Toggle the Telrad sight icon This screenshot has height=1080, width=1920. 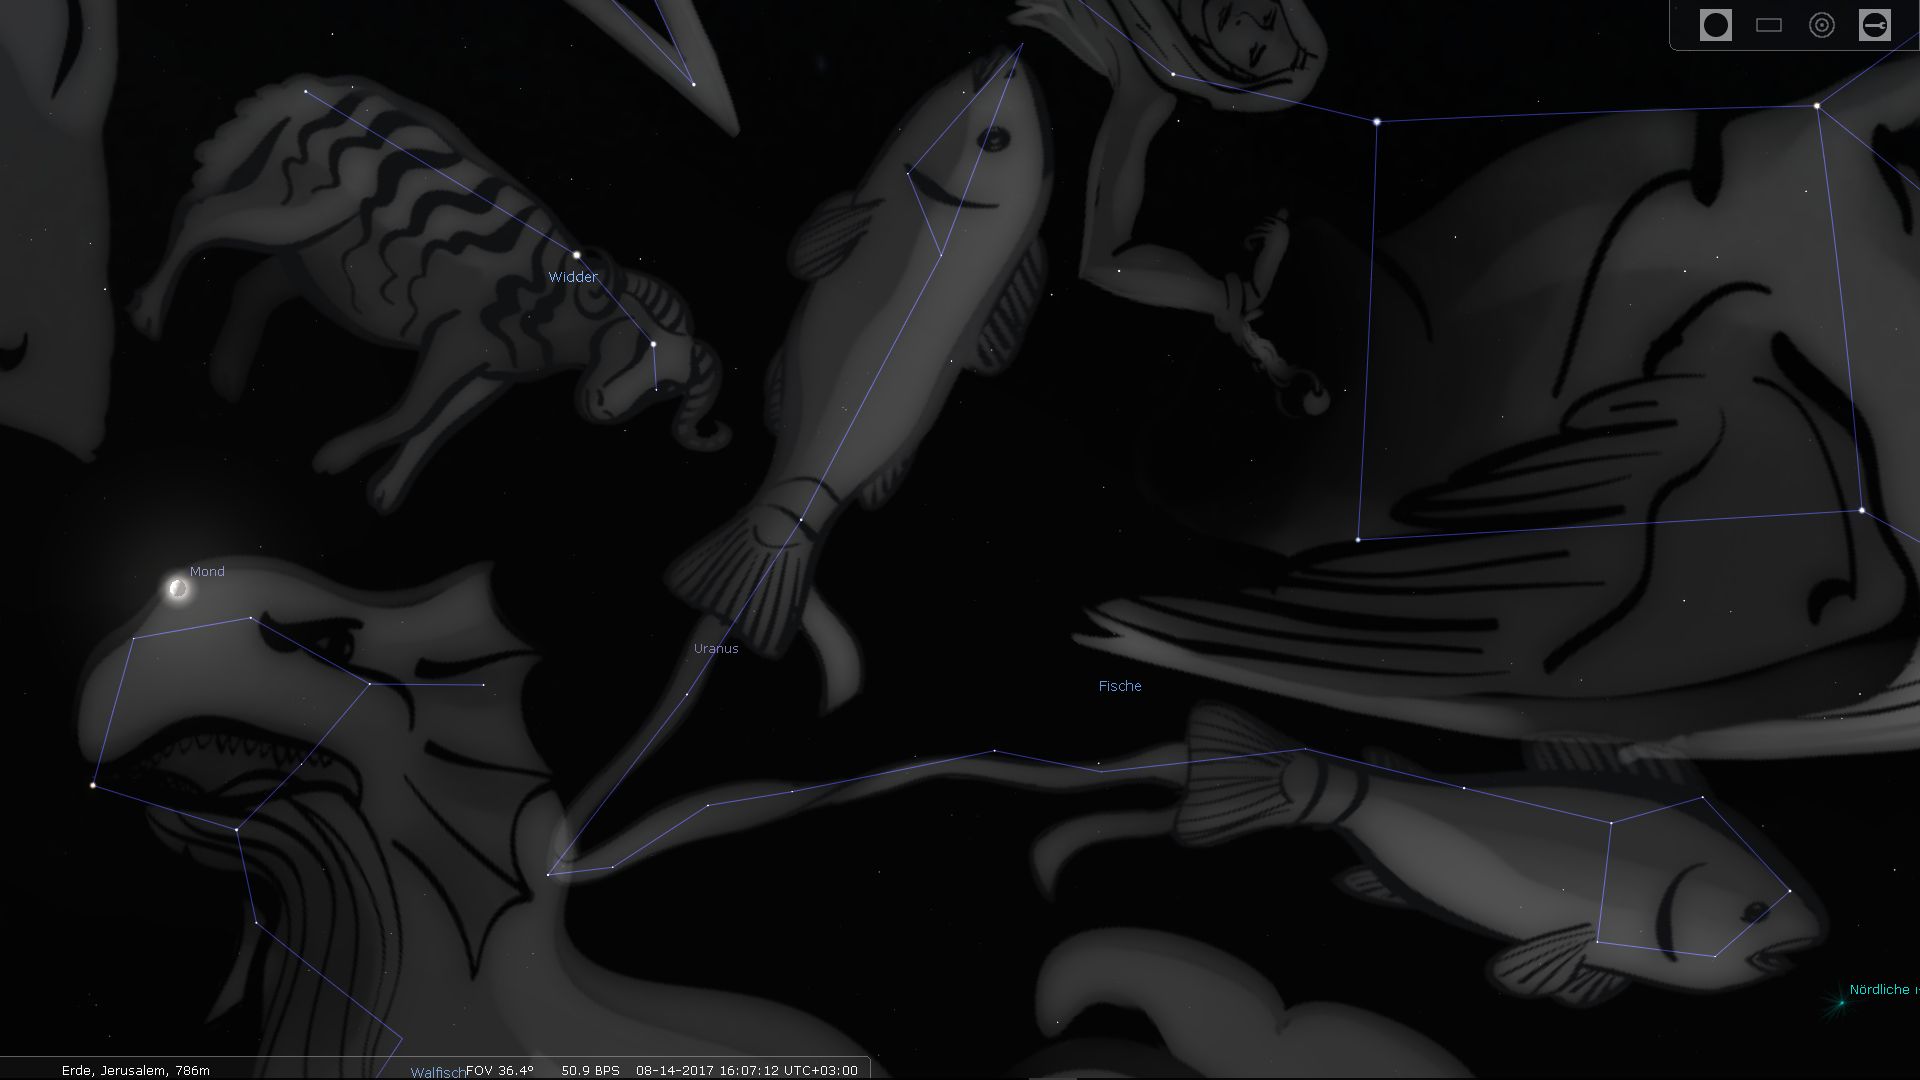(x=1822, y=25)
